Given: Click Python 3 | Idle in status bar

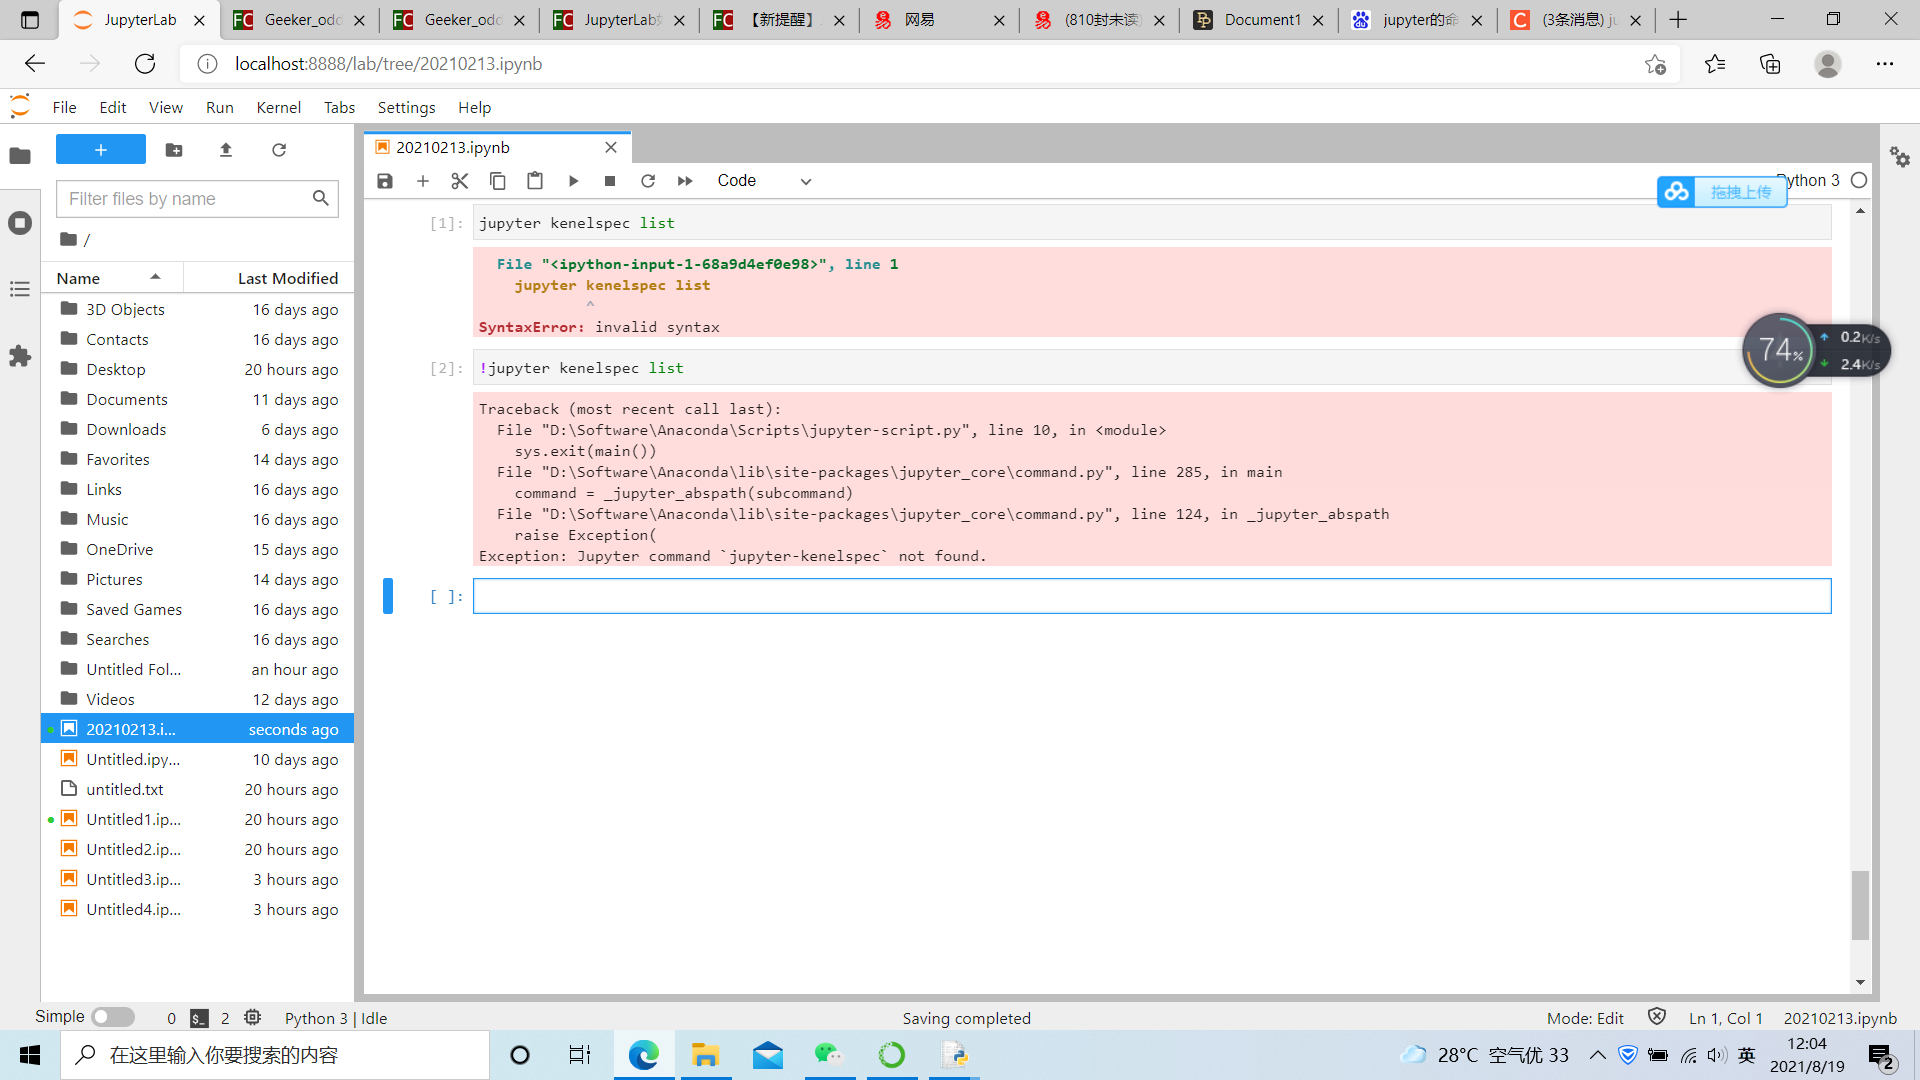Looking at the screenshot, I should [x=336, y=1018].
